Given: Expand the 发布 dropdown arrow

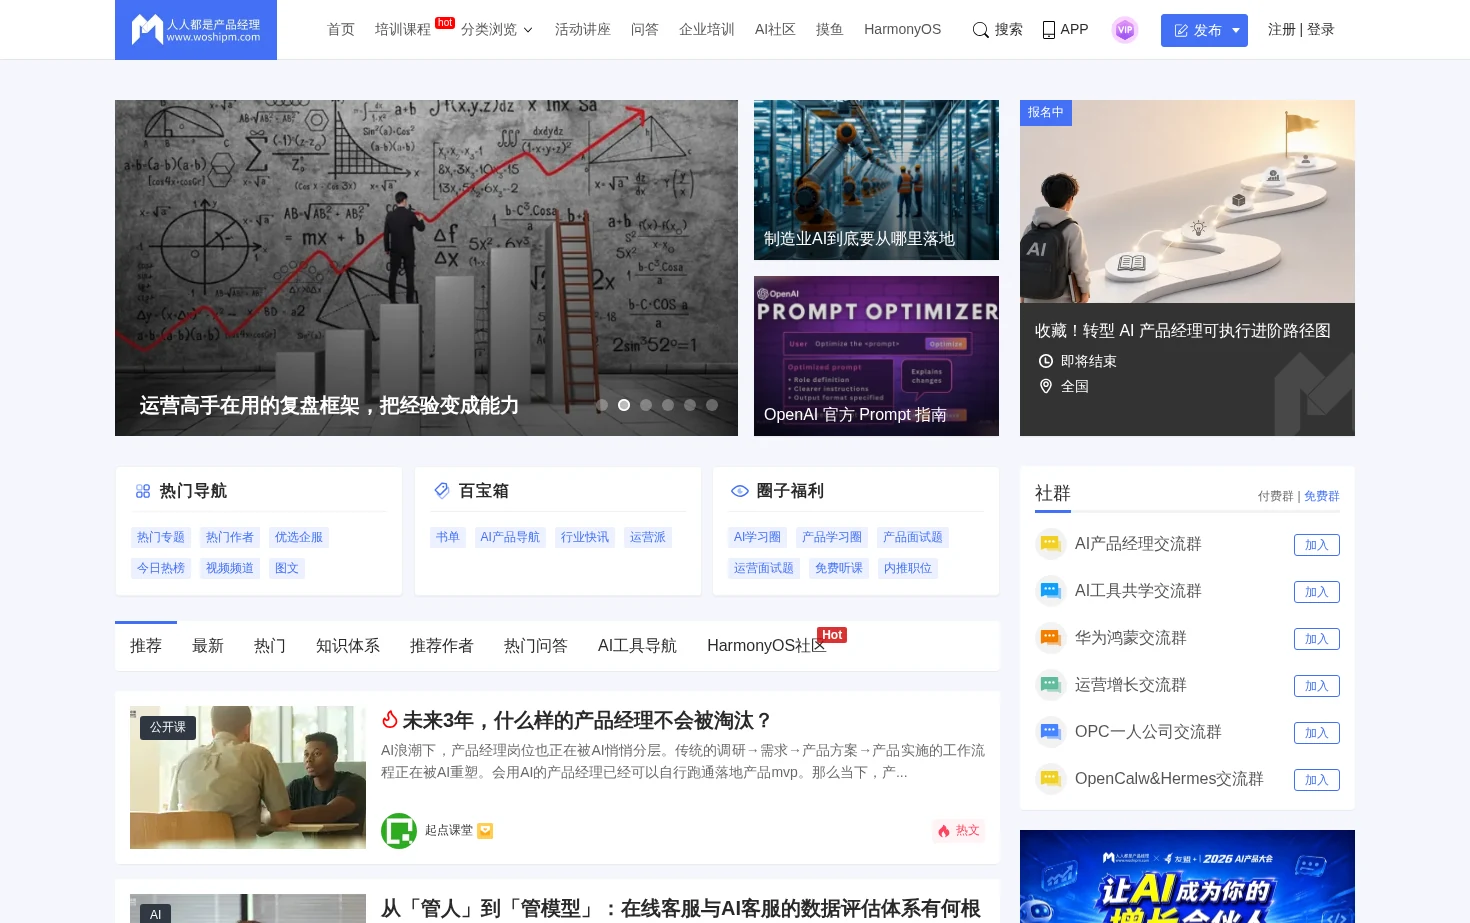Looking at the screenshot, I should 1236,30.
